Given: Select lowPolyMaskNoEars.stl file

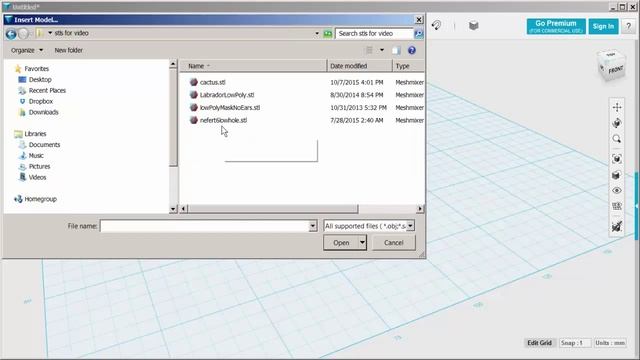Looking at the screenshot, I should 230,107.
